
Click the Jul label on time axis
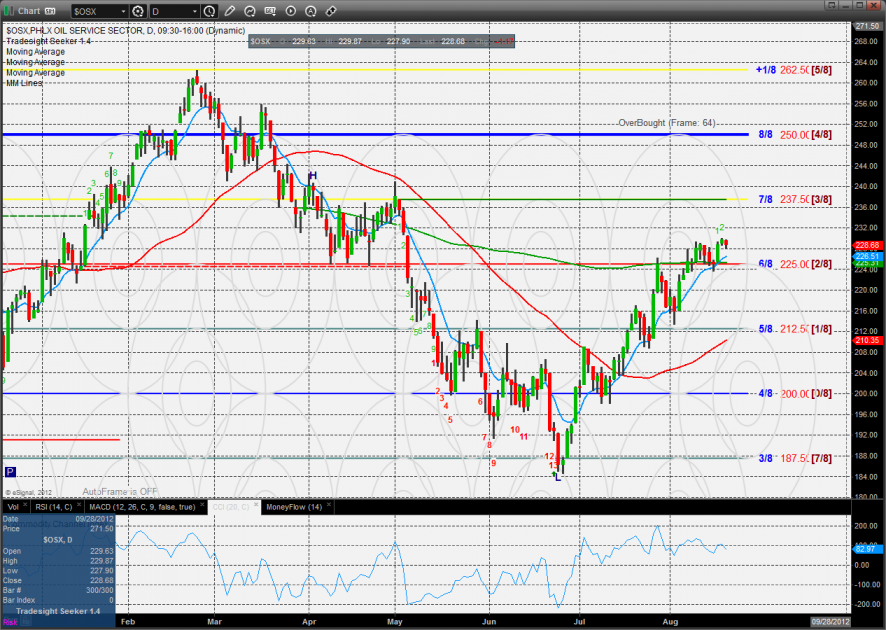click(x=580, y=622)
